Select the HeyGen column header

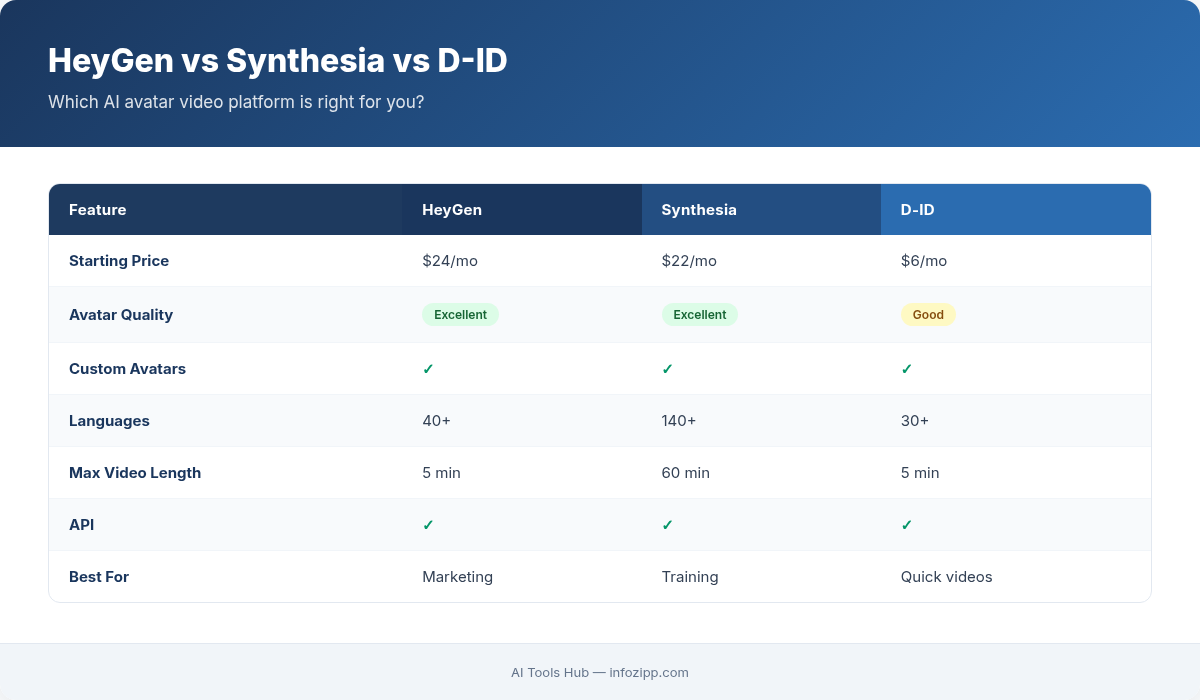click(x=452, y=209)
